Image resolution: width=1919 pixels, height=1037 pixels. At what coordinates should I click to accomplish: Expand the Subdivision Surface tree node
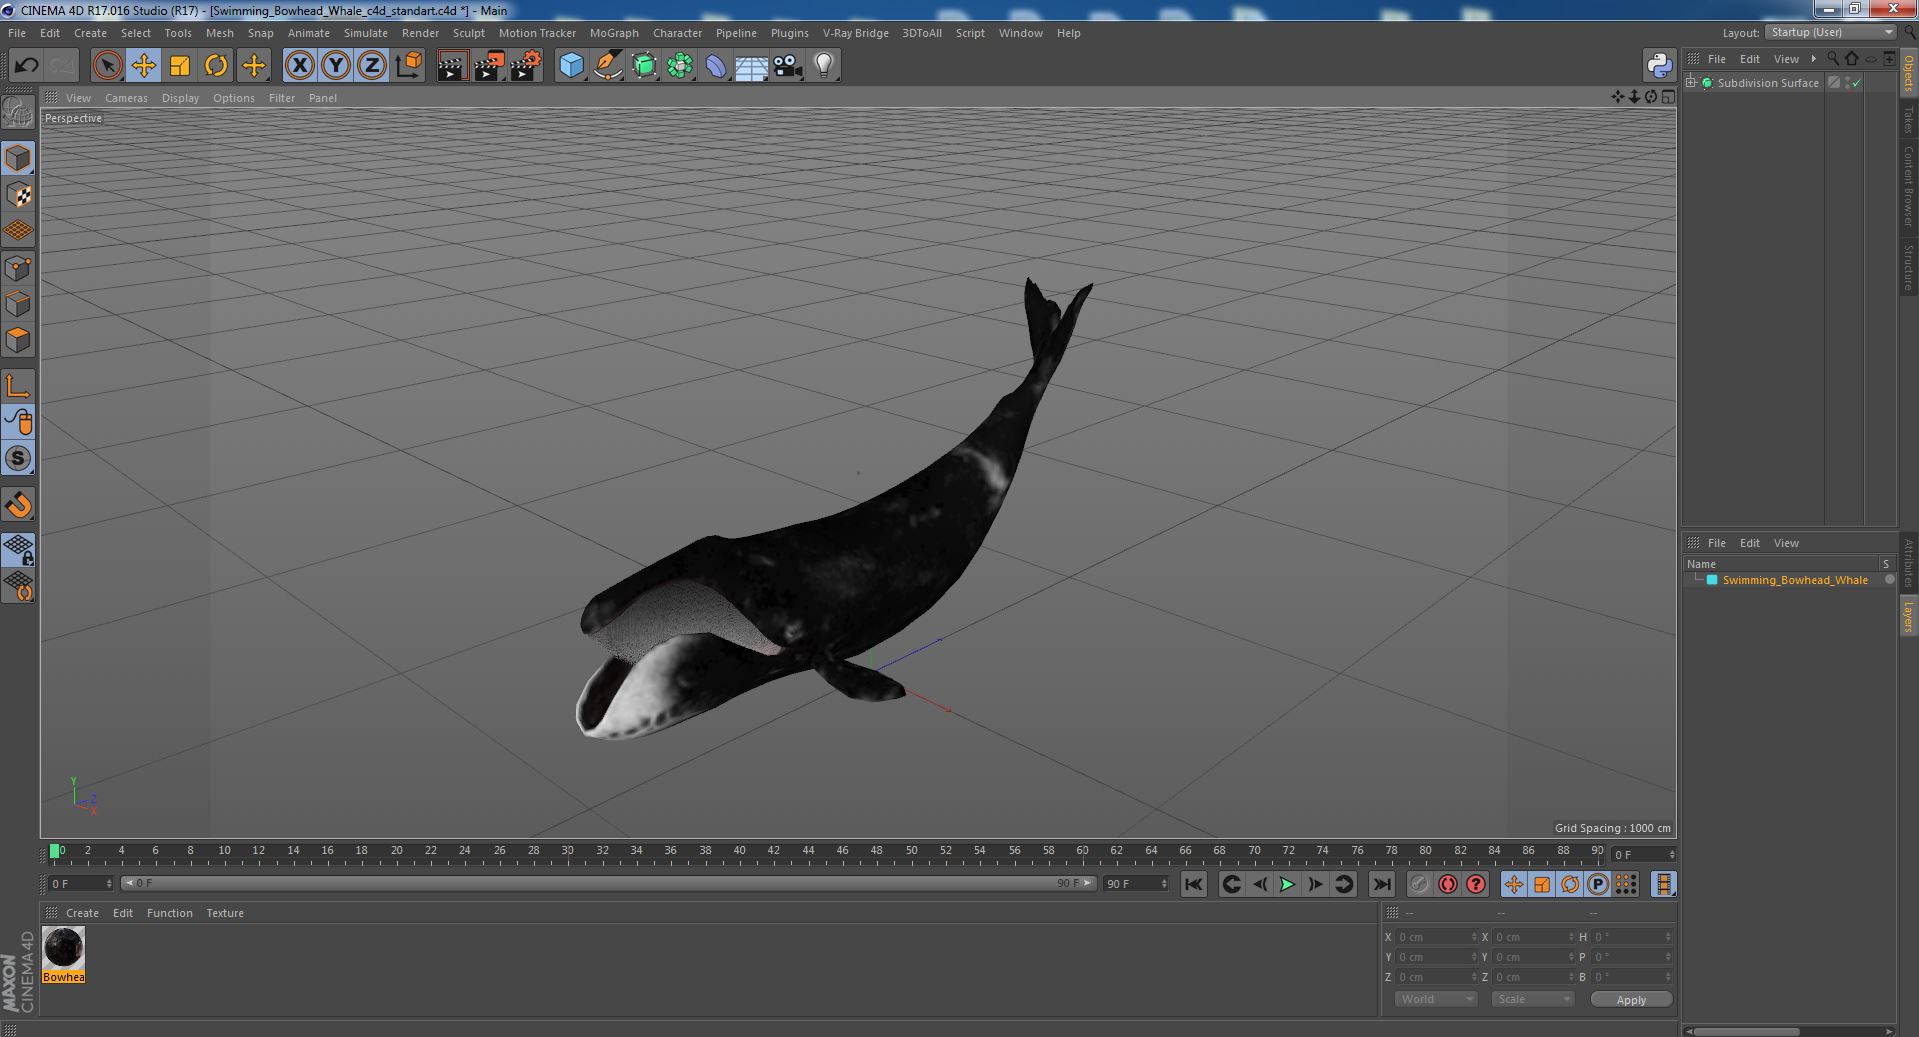[x=1691, y=83]
